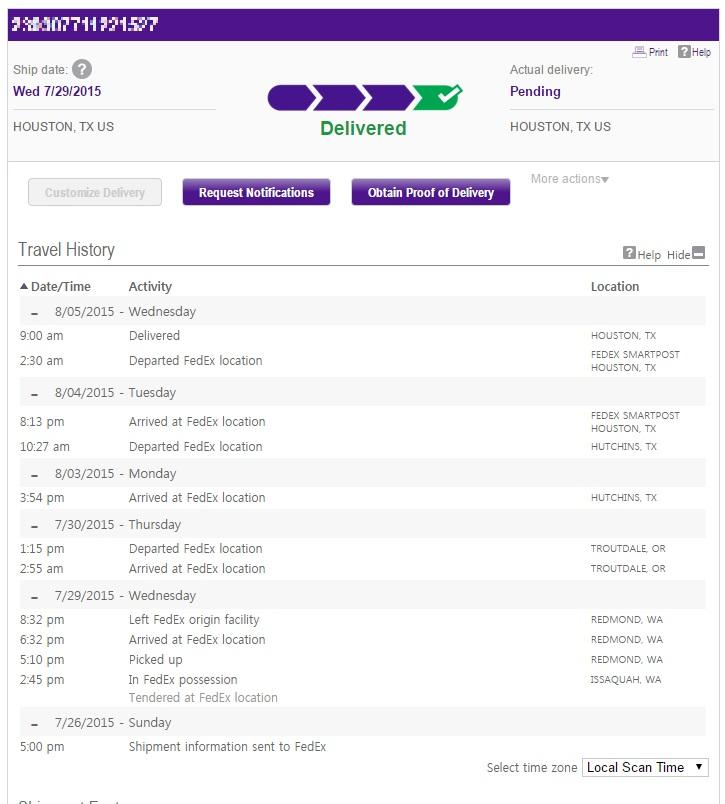This screenshot has height=804, width=725.
Task: Click the tracking number in header
Action: tap(84, 25)
